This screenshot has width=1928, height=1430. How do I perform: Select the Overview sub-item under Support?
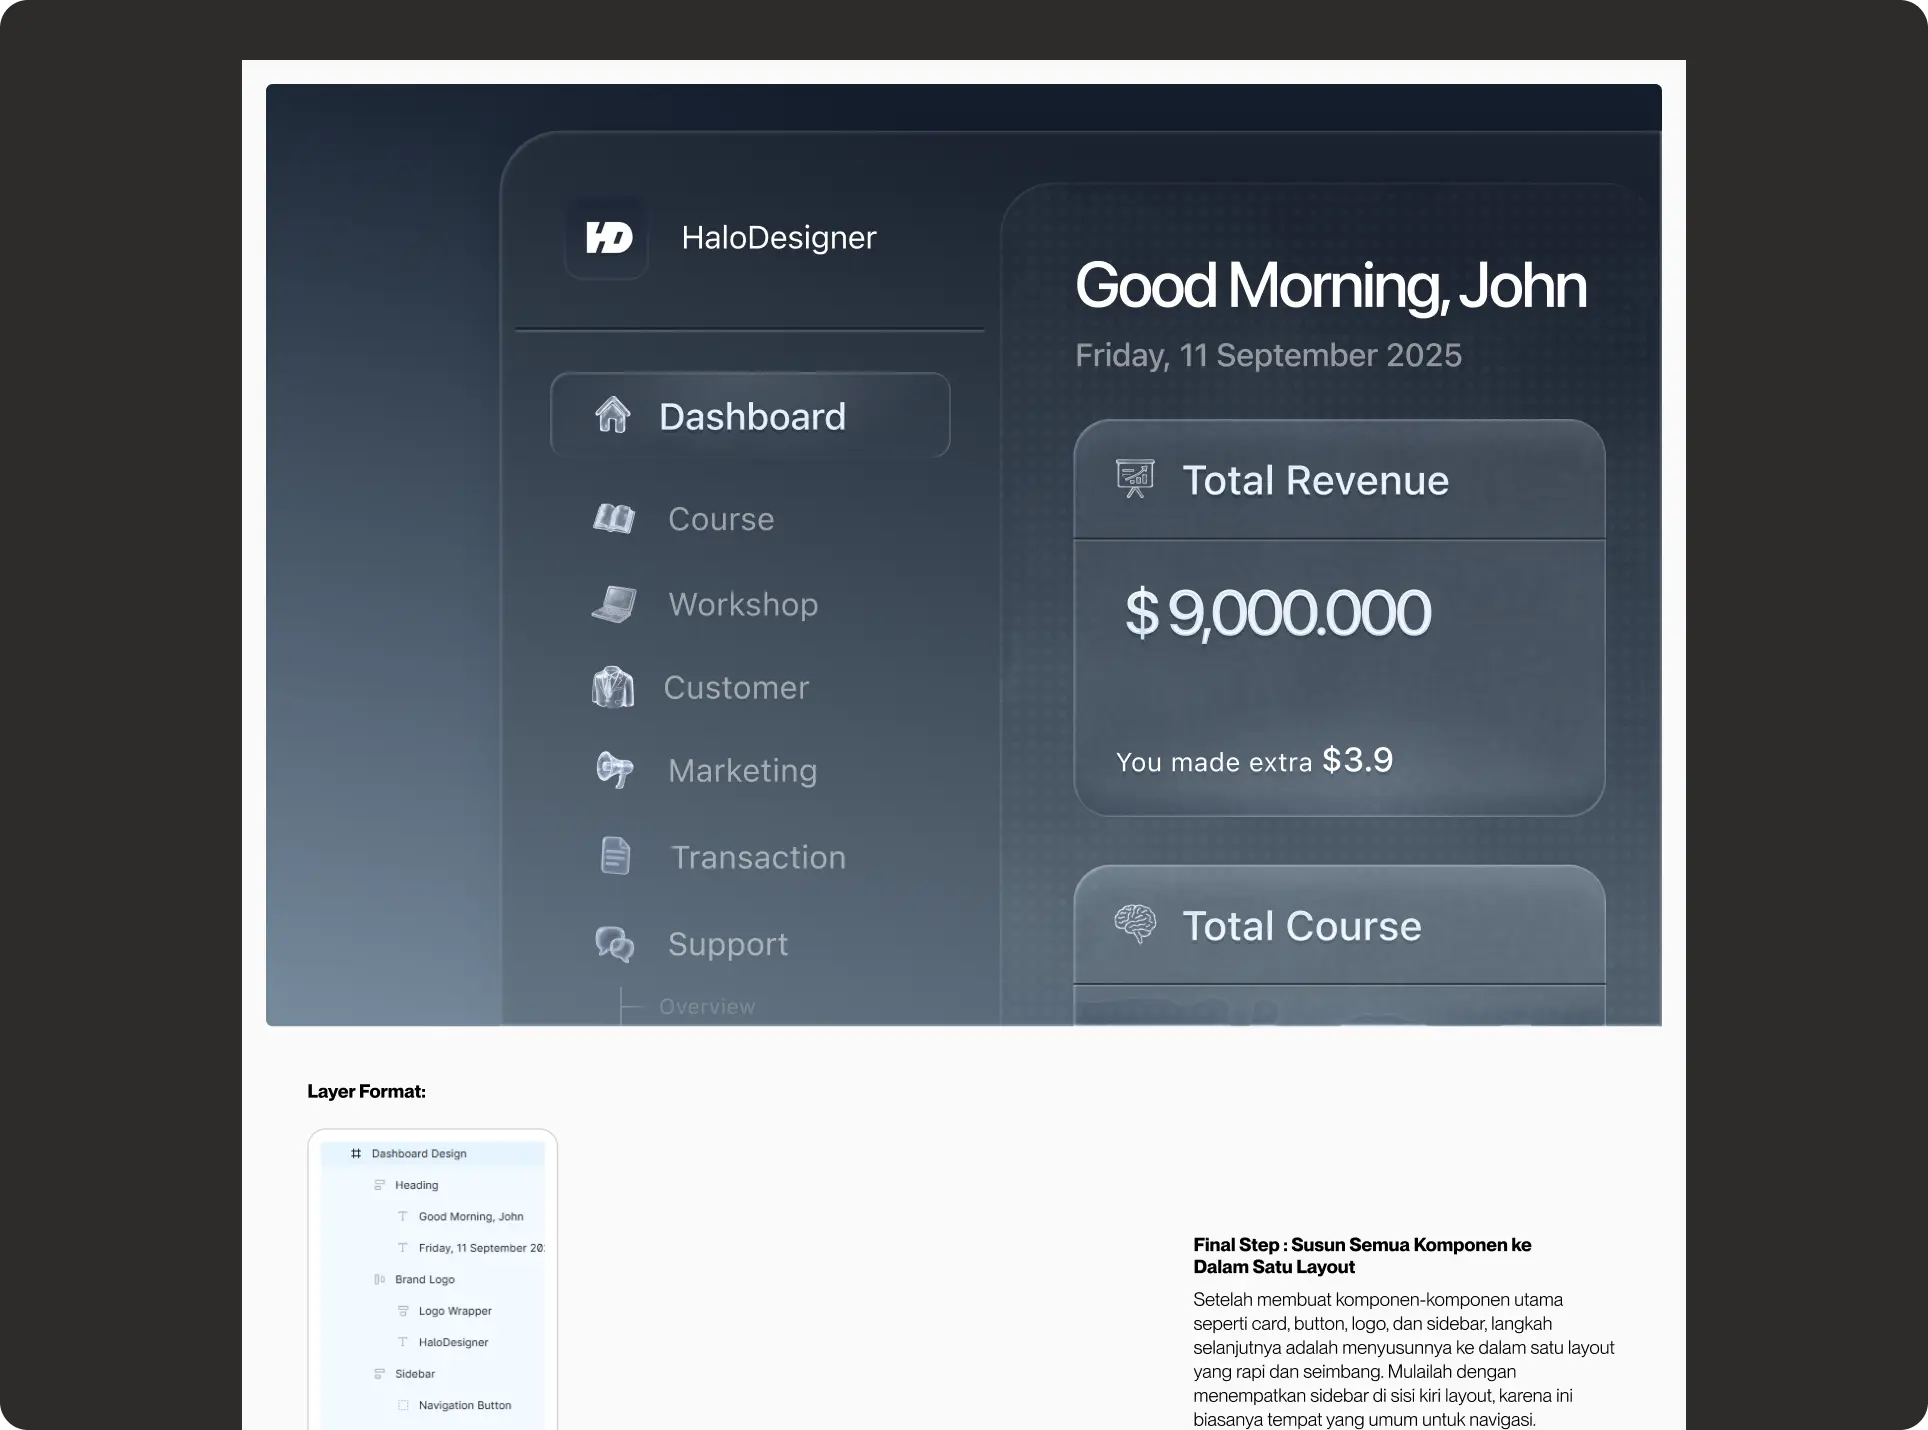pos(707,1007)
